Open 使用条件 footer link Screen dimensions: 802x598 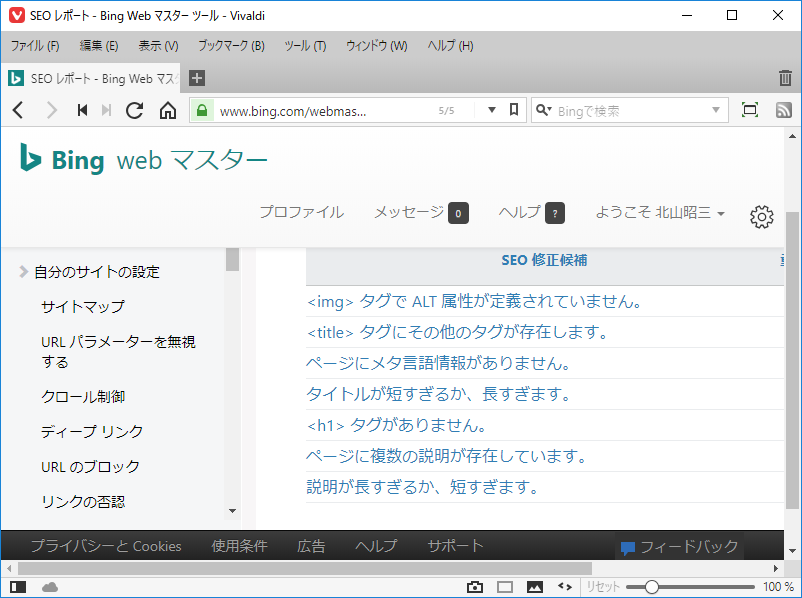(239, 546)
